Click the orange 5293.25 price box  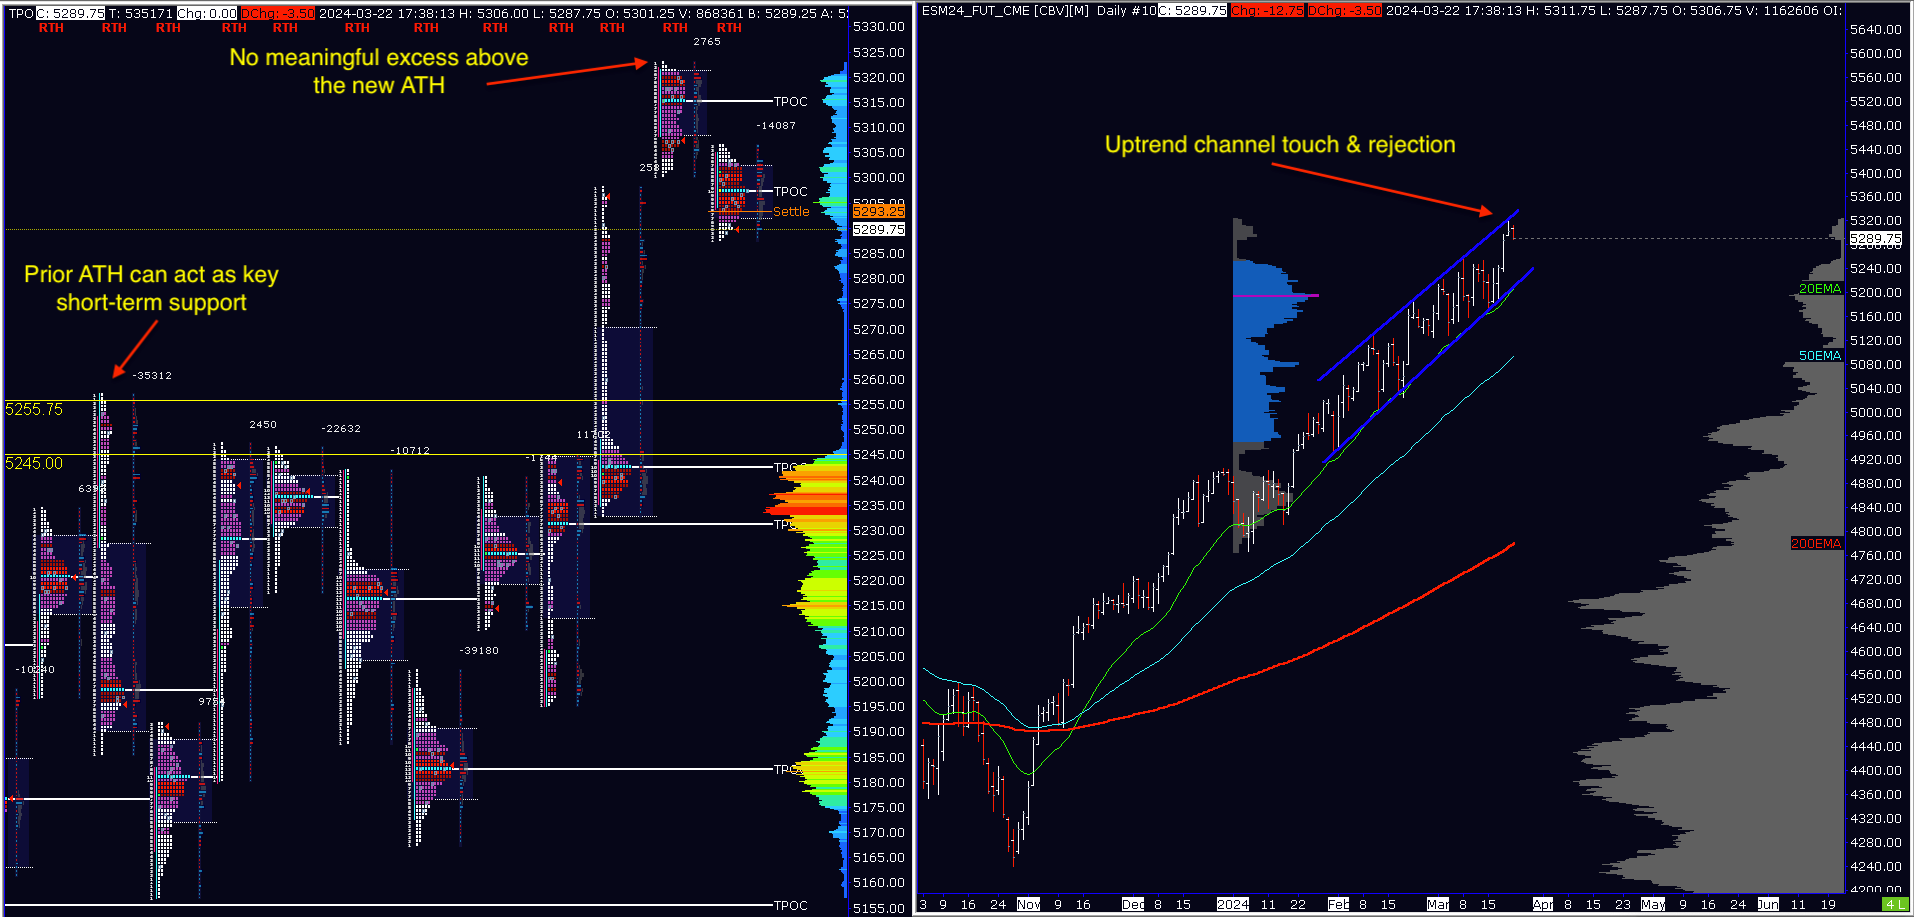coord(878,211)
